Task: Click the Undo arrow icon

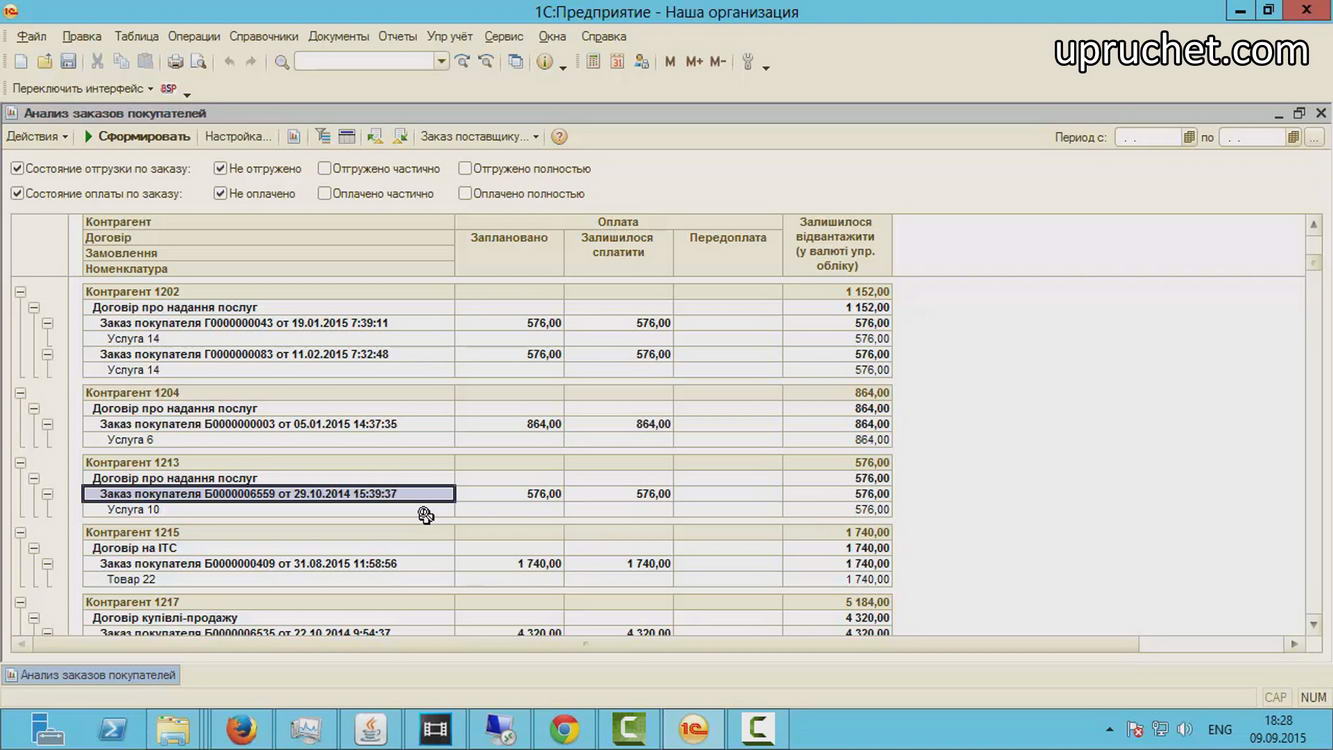Action: [x=229, y=62]
